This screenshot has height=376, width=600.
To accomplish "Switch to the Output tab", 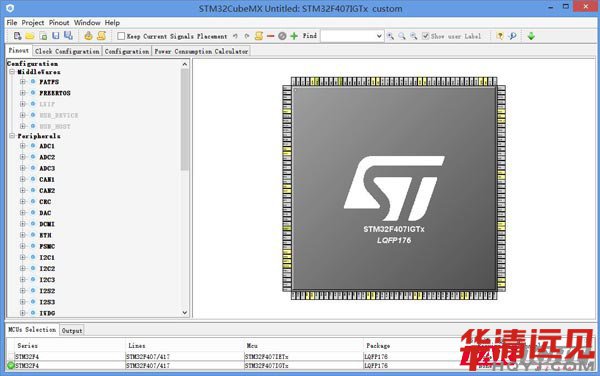I will pyautogui.click(x=72, y=330).
